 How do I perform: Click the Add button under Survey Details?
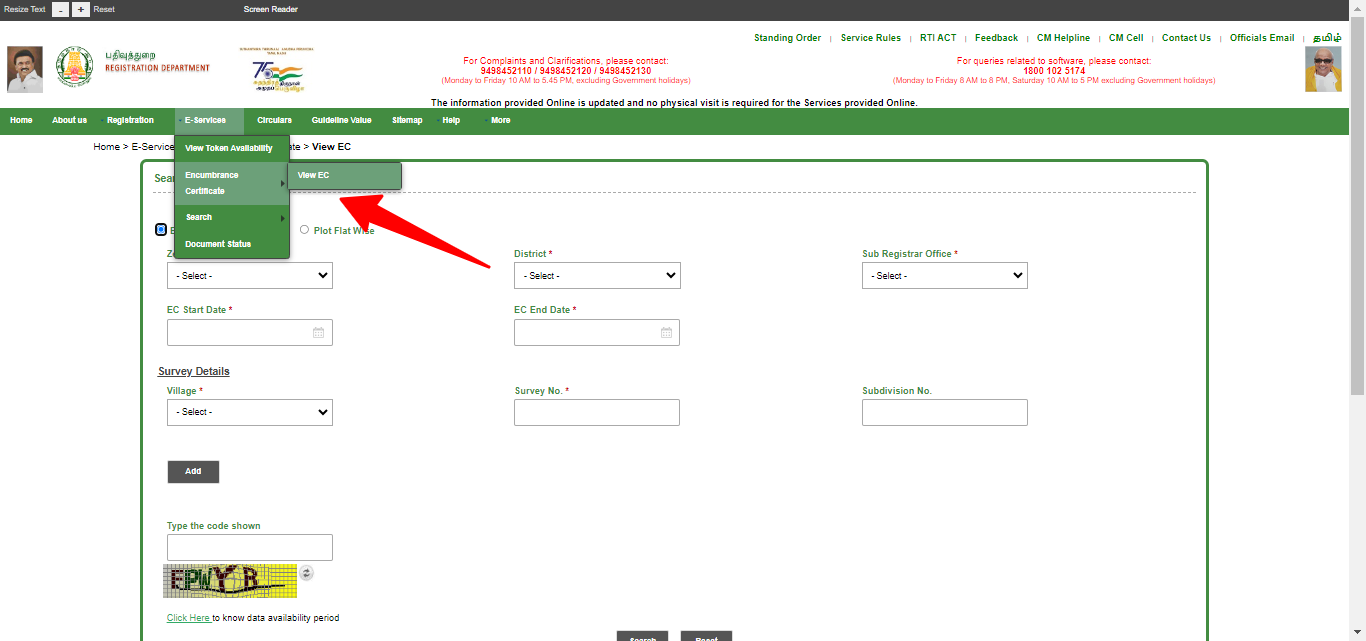(193, 471)
